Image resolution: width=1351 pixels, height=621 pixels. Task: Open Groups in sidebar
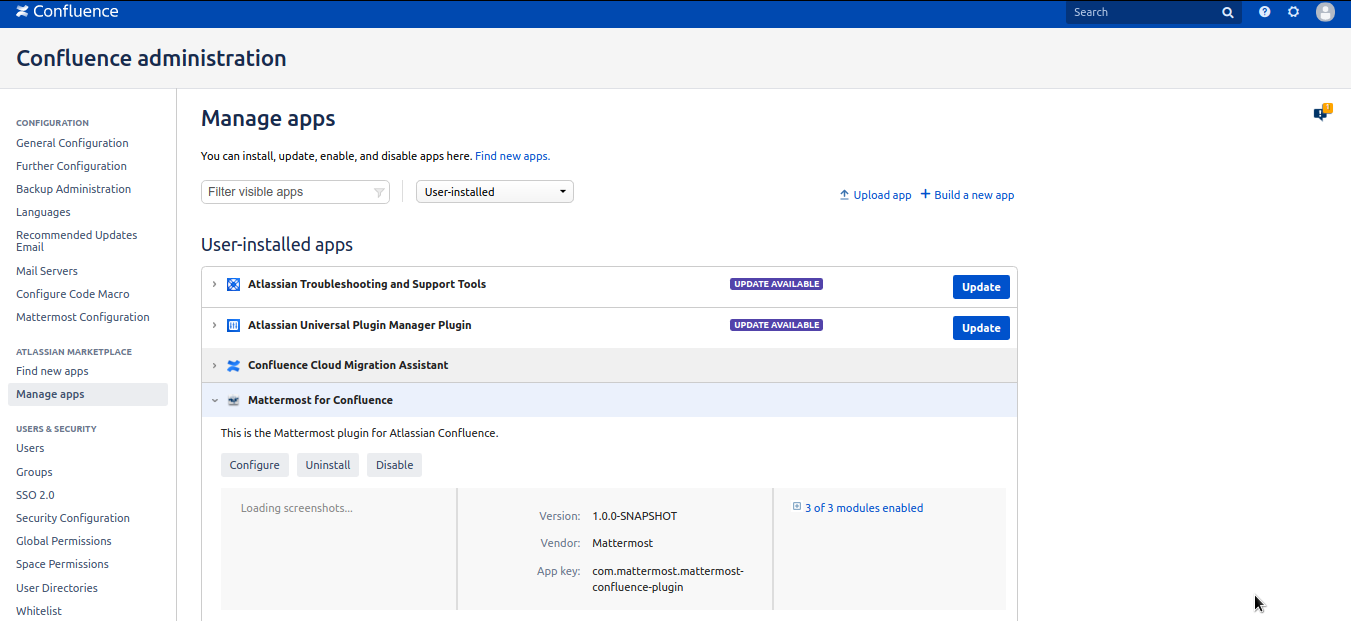[x=34, y=472]
